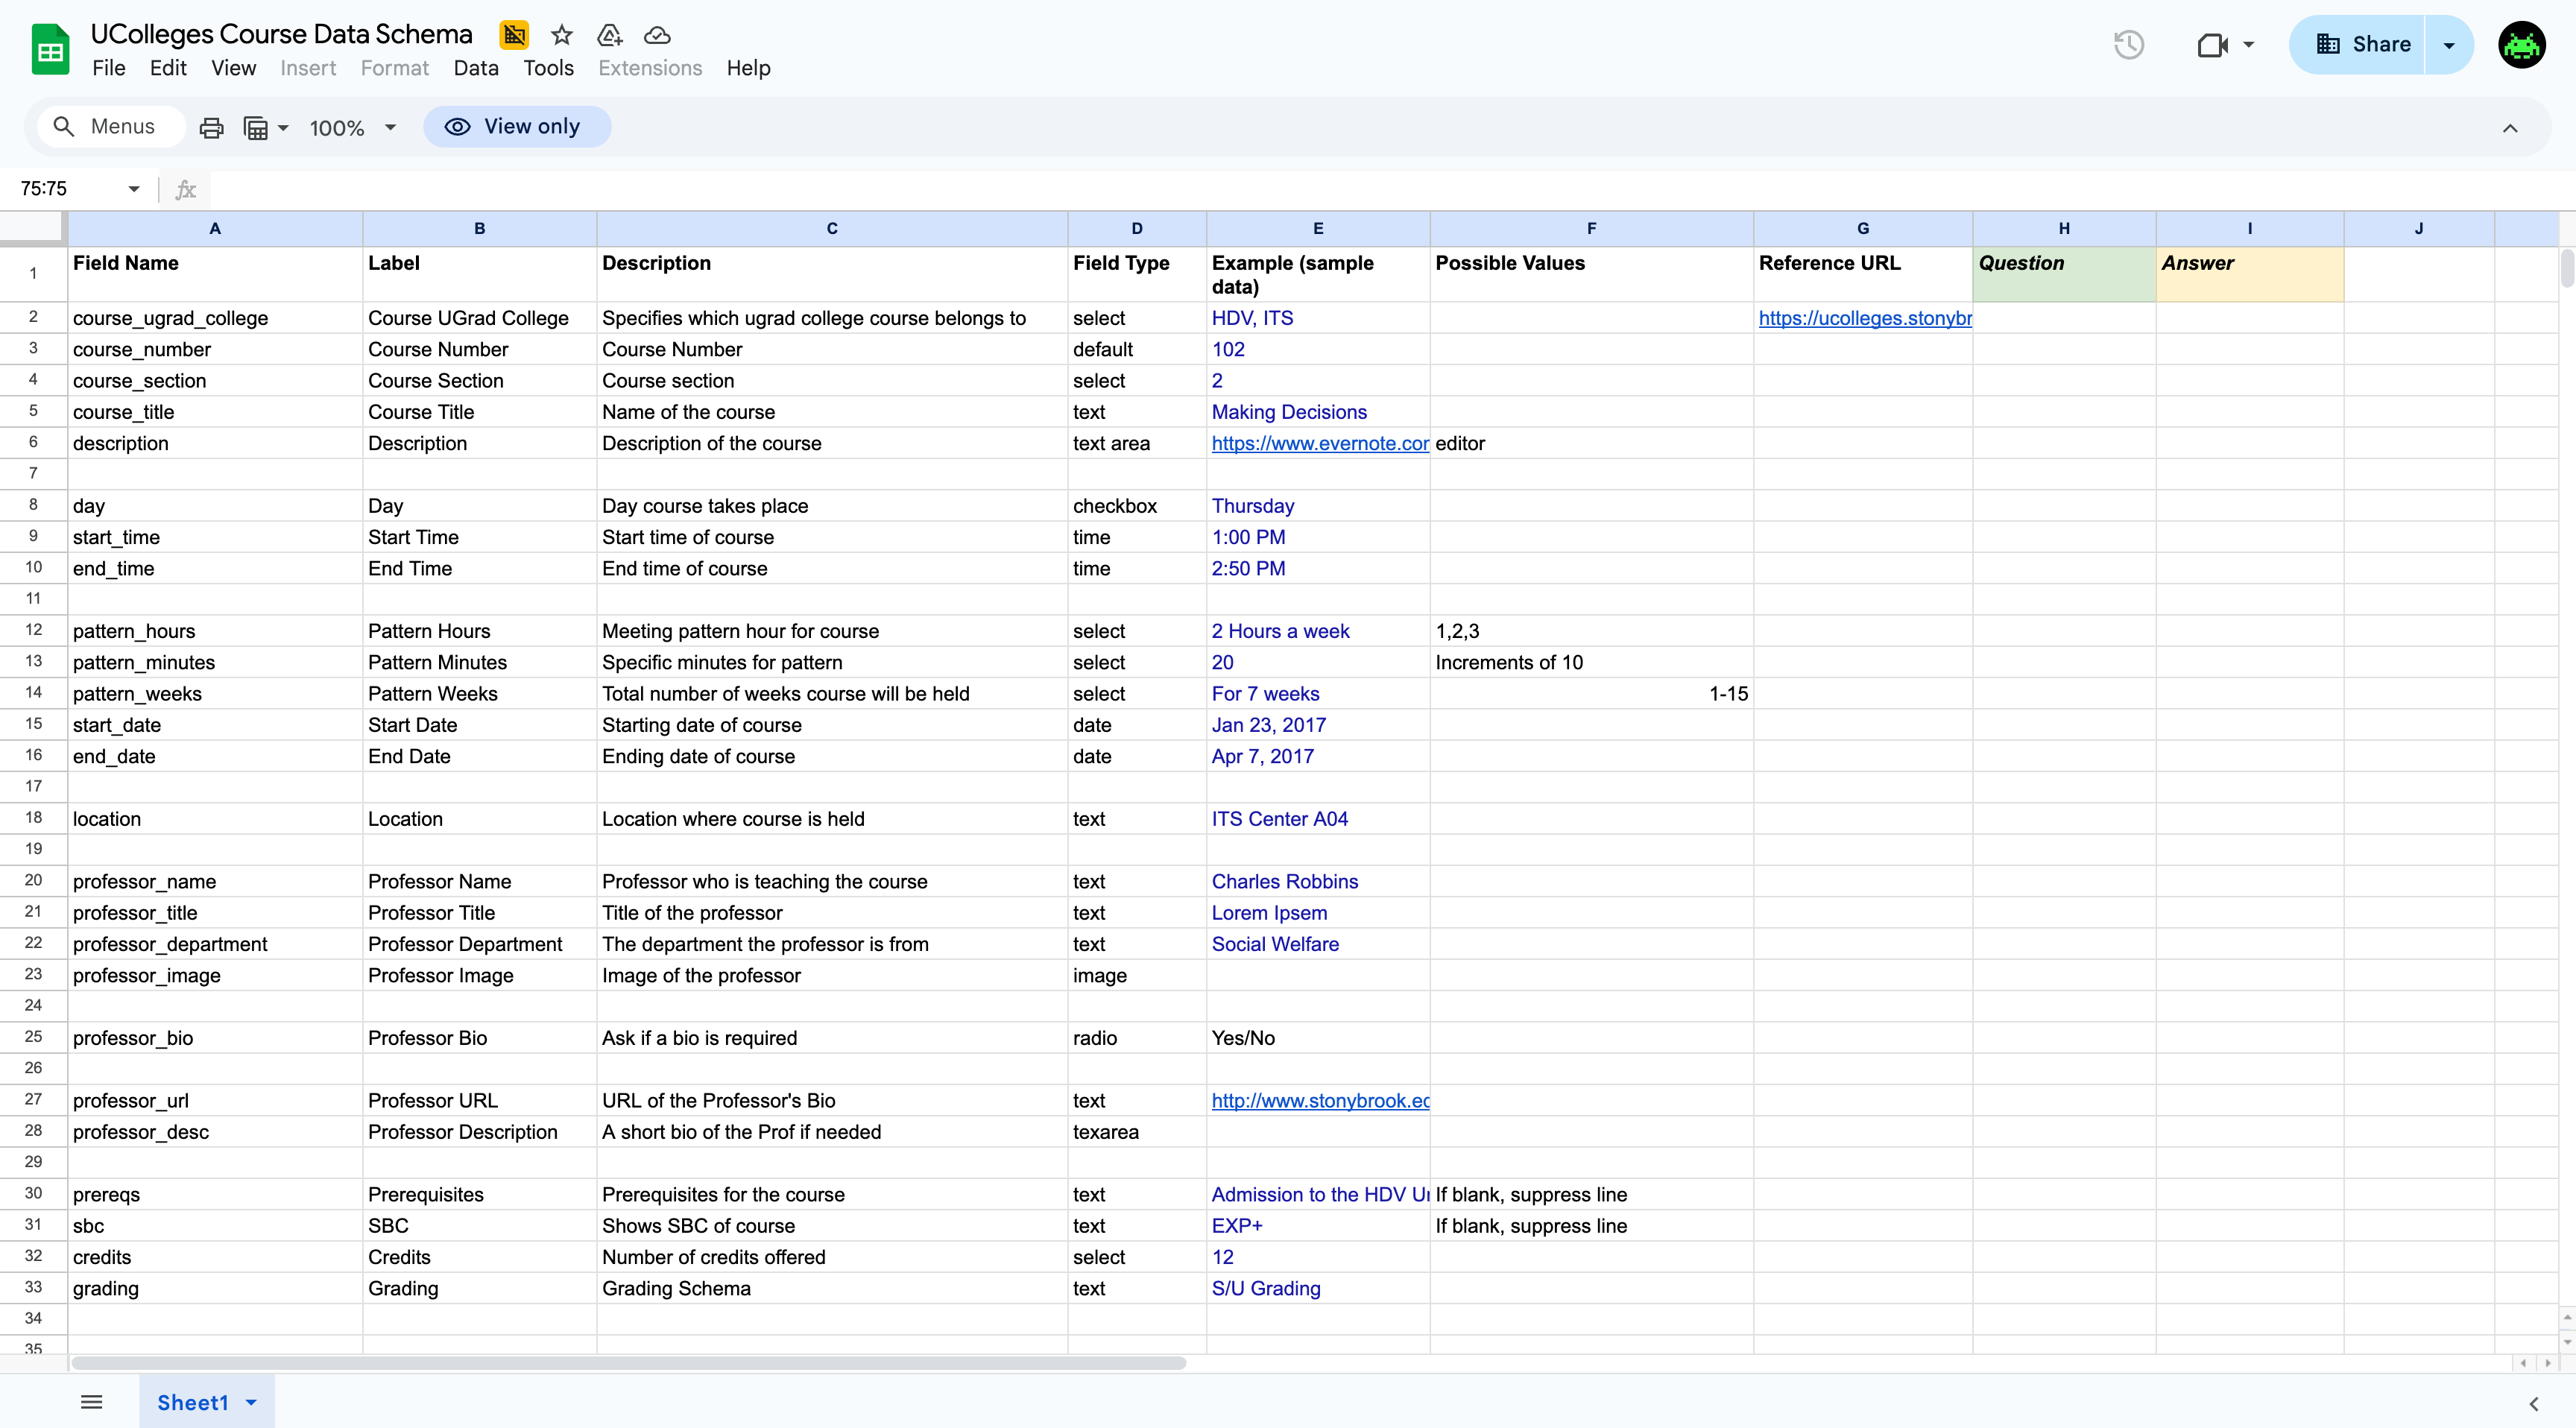Open the version history clock icon
This screenshot has width=2576, height=1428.
point(2129,44)
